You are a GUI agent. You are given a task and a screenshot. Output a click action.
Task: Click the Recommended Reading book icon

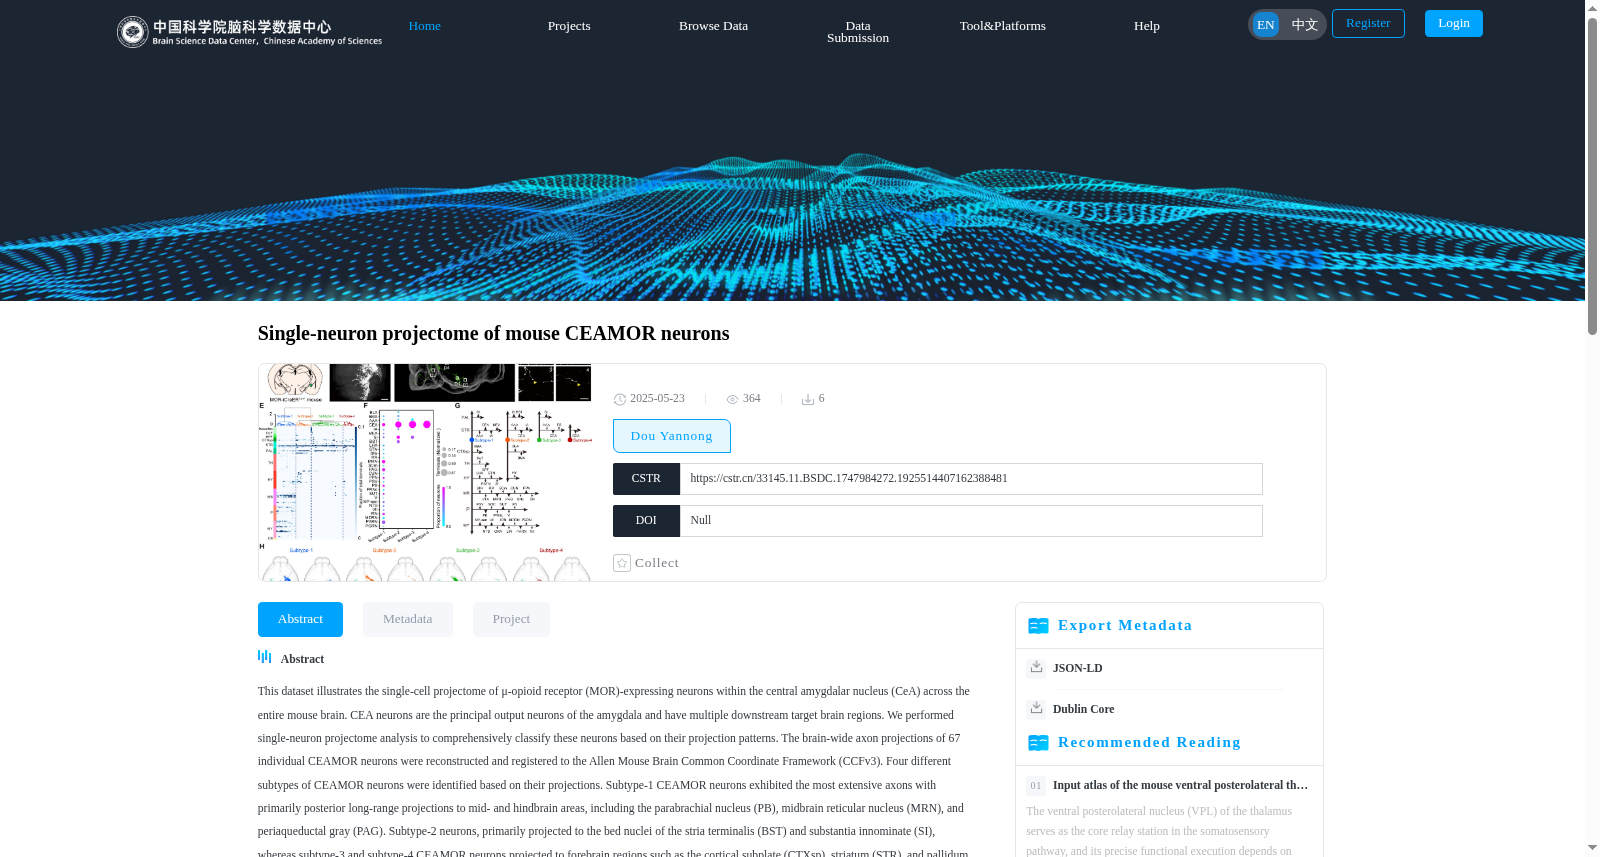(x=1038, y=743)
